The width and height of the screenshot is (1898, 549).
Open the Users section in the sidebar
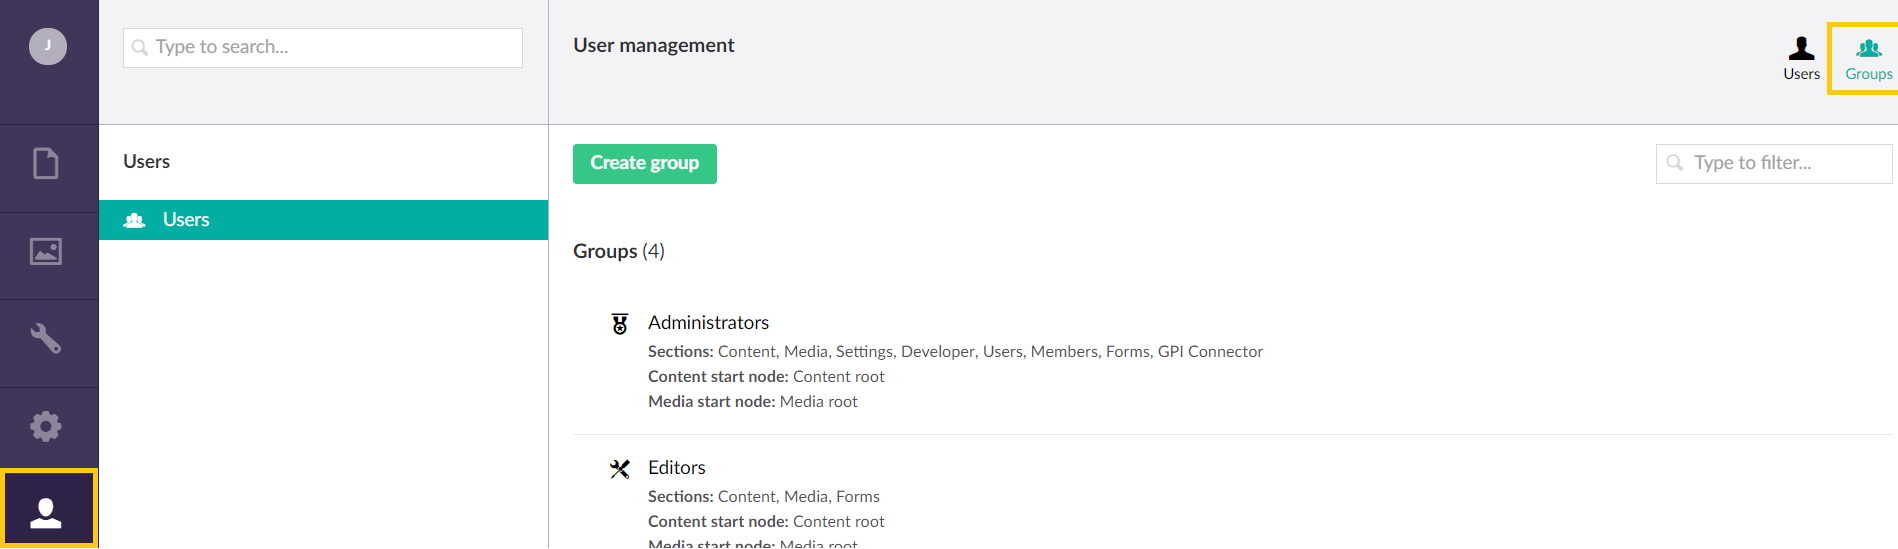(46, 512)
